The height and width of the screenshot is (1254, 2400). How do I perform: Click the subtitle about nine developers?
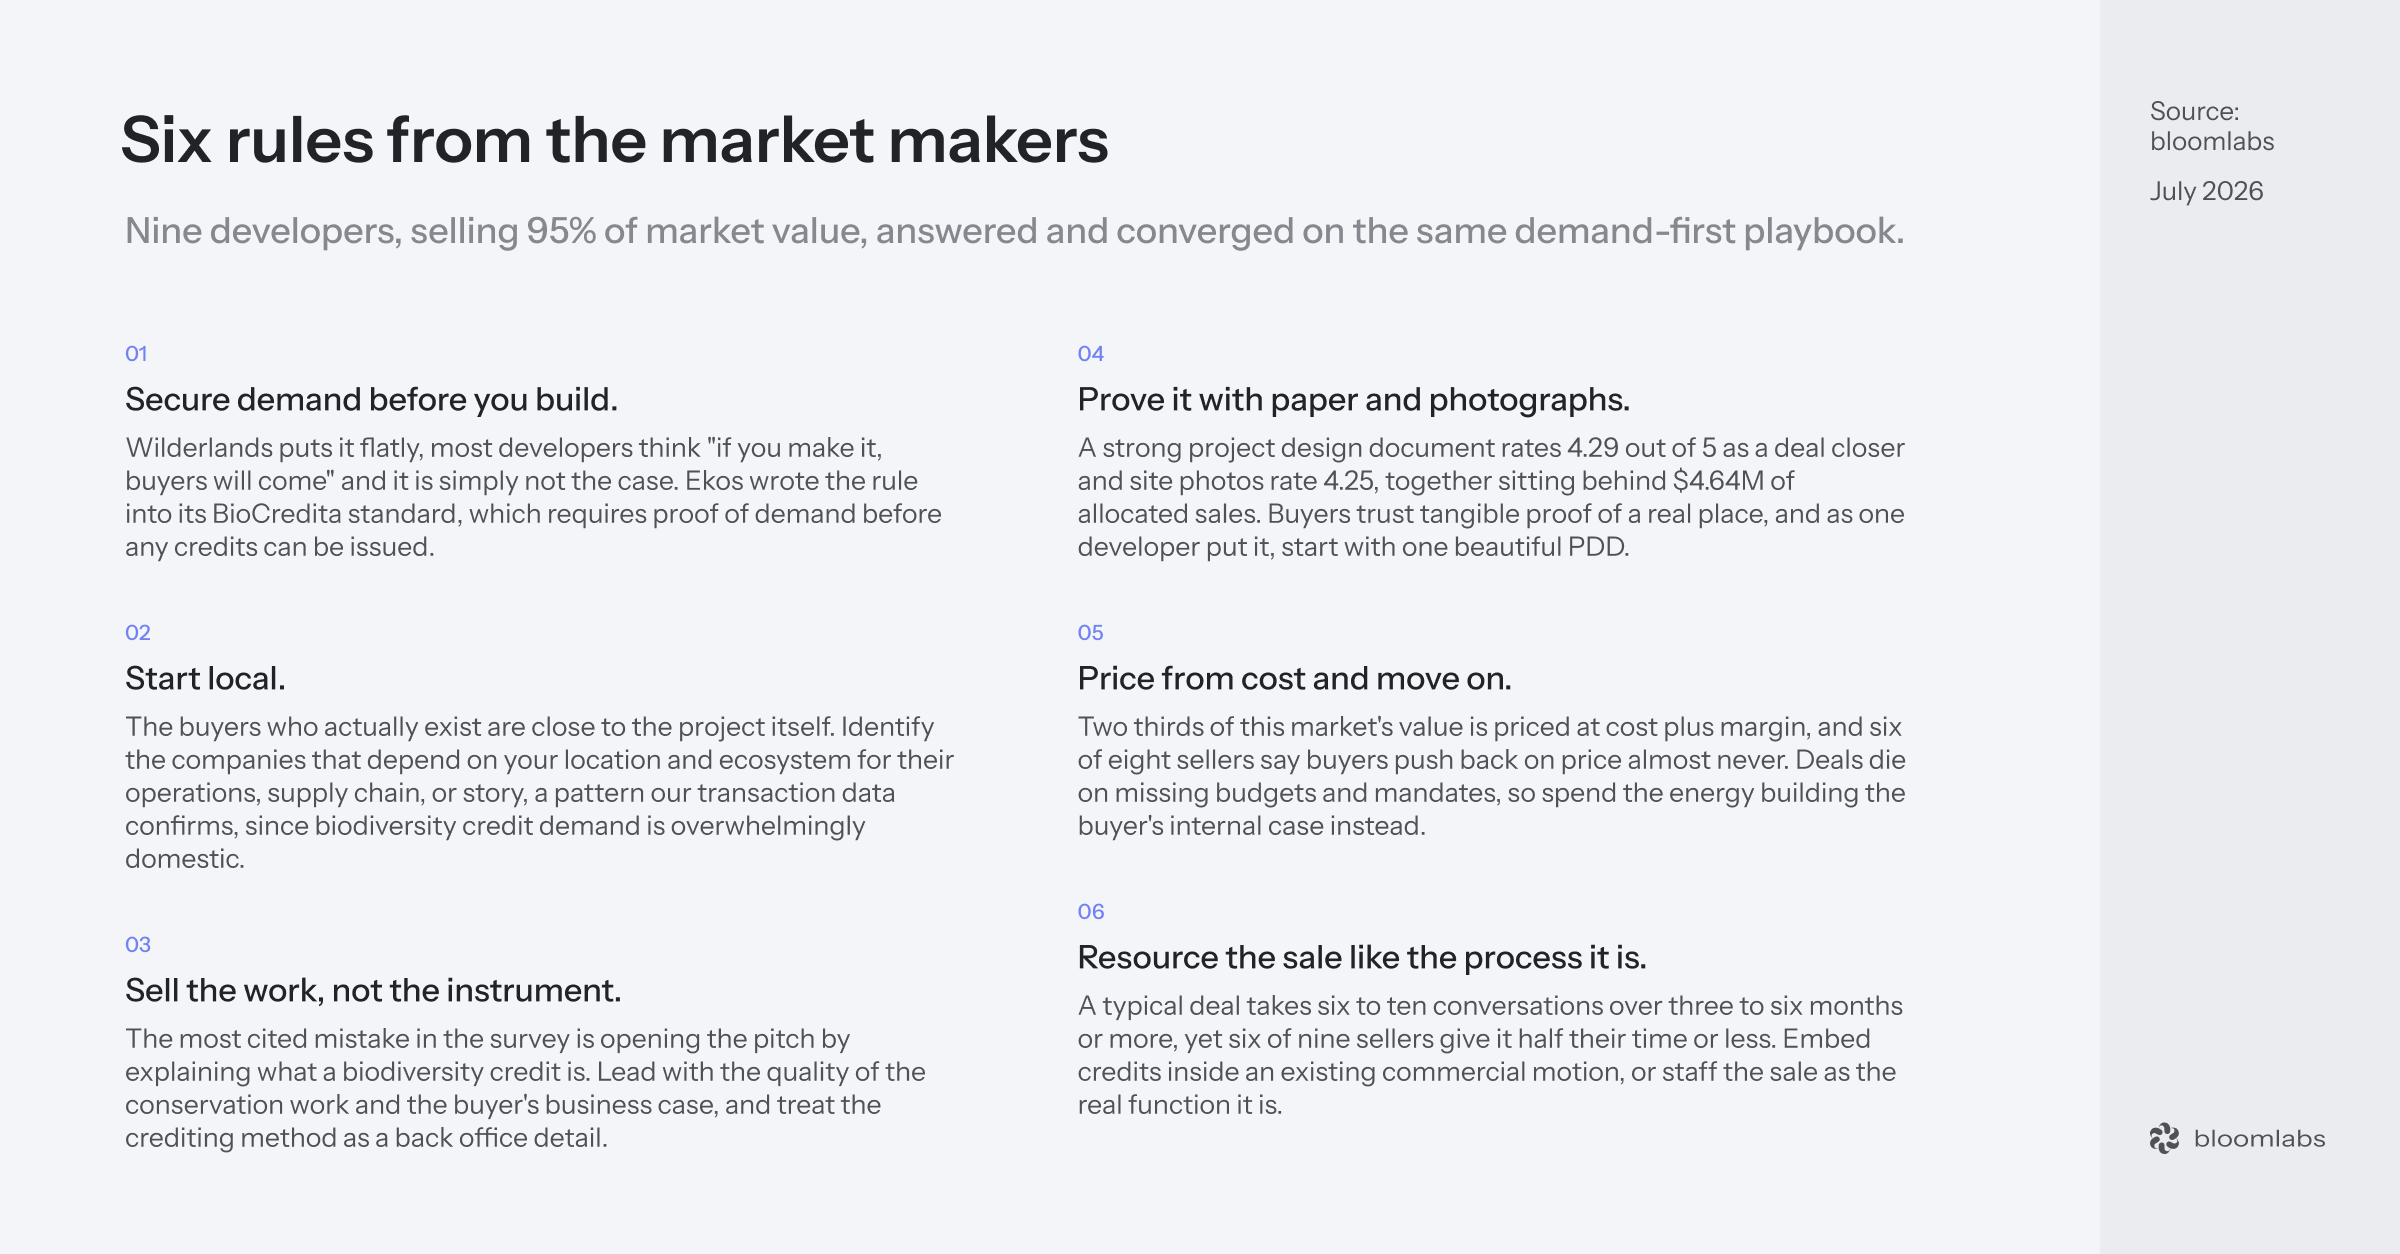click(x=1014, y=231)
